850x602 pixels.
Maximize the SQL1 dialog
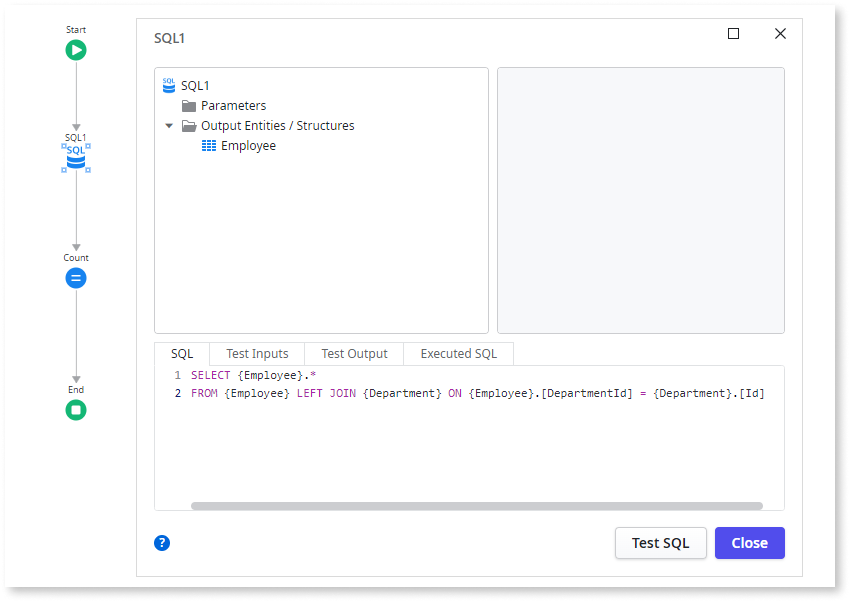[x=733, y=33]
